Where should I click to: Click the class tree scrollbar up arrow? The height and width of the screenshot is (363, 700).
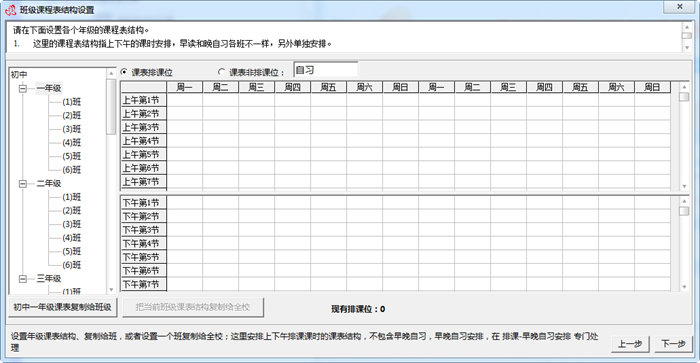(x=111, y=73)
